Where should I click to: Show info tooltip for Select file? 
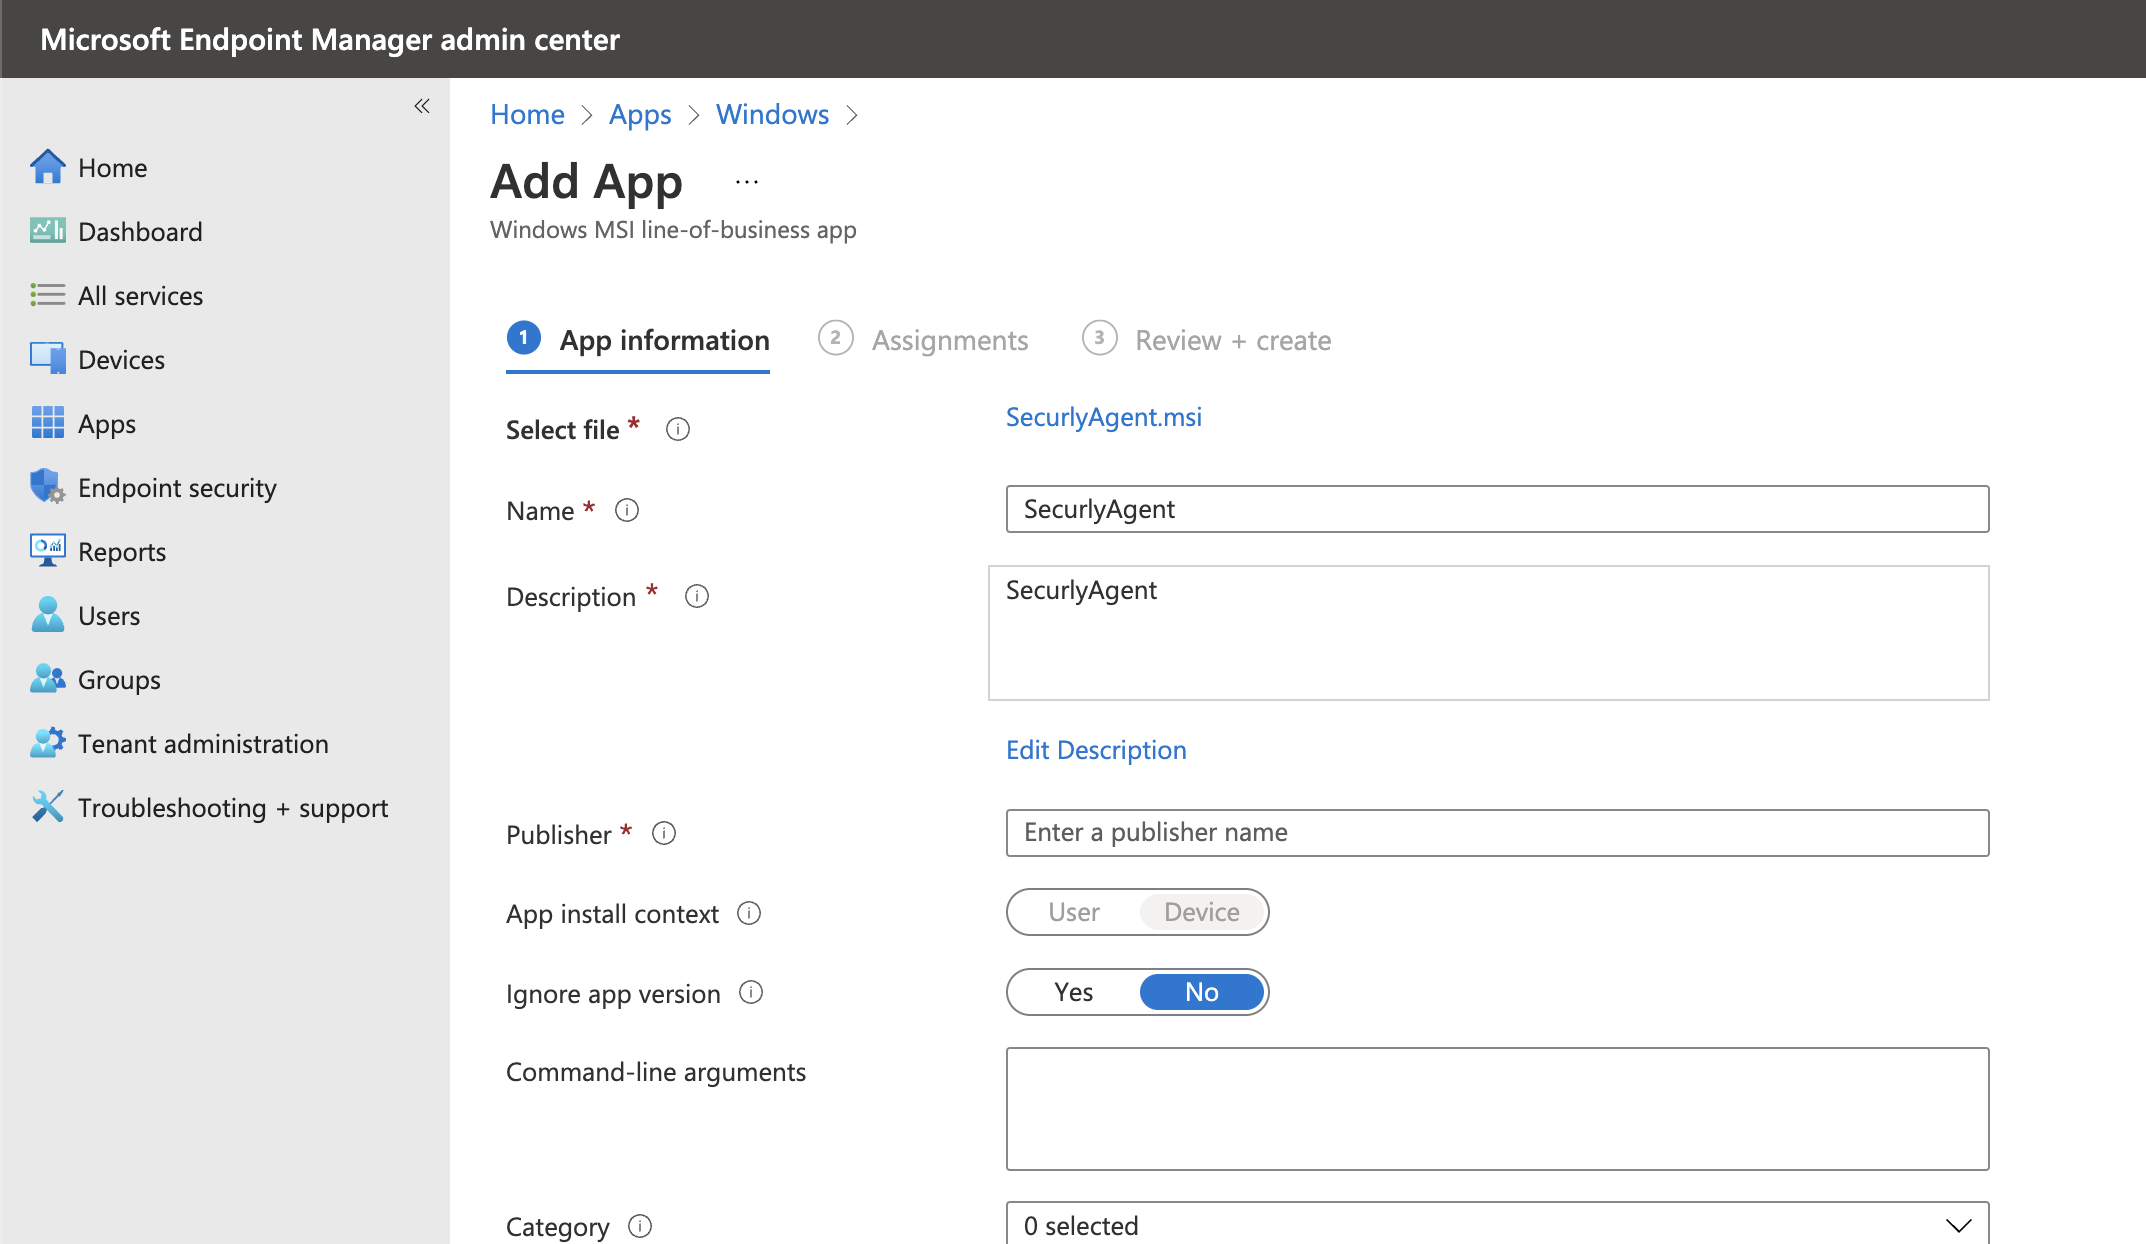click(678, 429)
